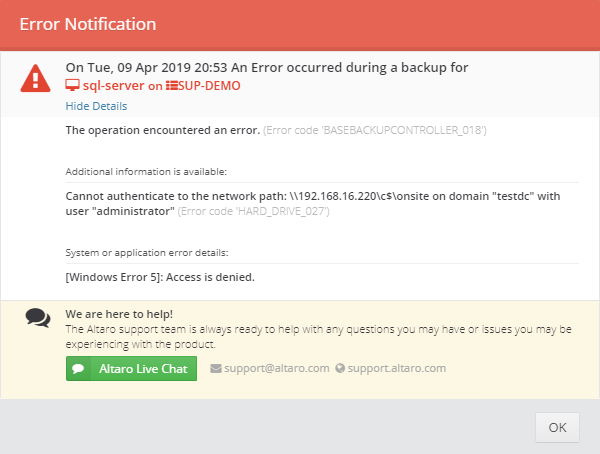Start an Altaro Live Chat session
600x454 pixels.
[131, 368]
